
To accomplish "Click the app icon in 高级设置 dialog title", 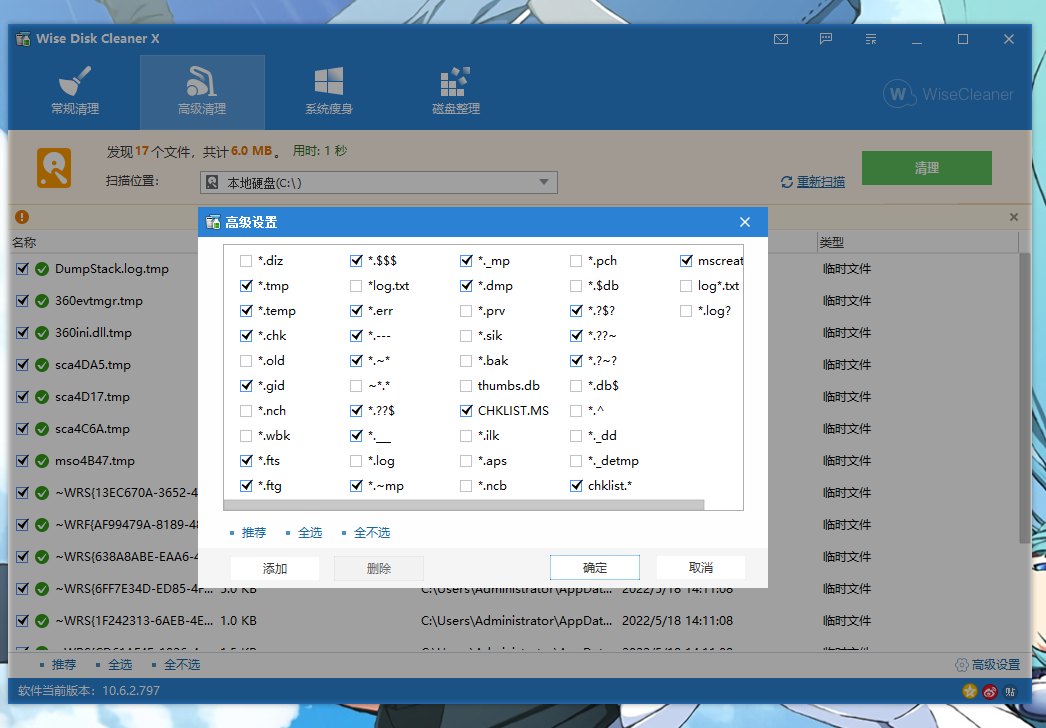I will pyautogui.click(x=213, y=222).
